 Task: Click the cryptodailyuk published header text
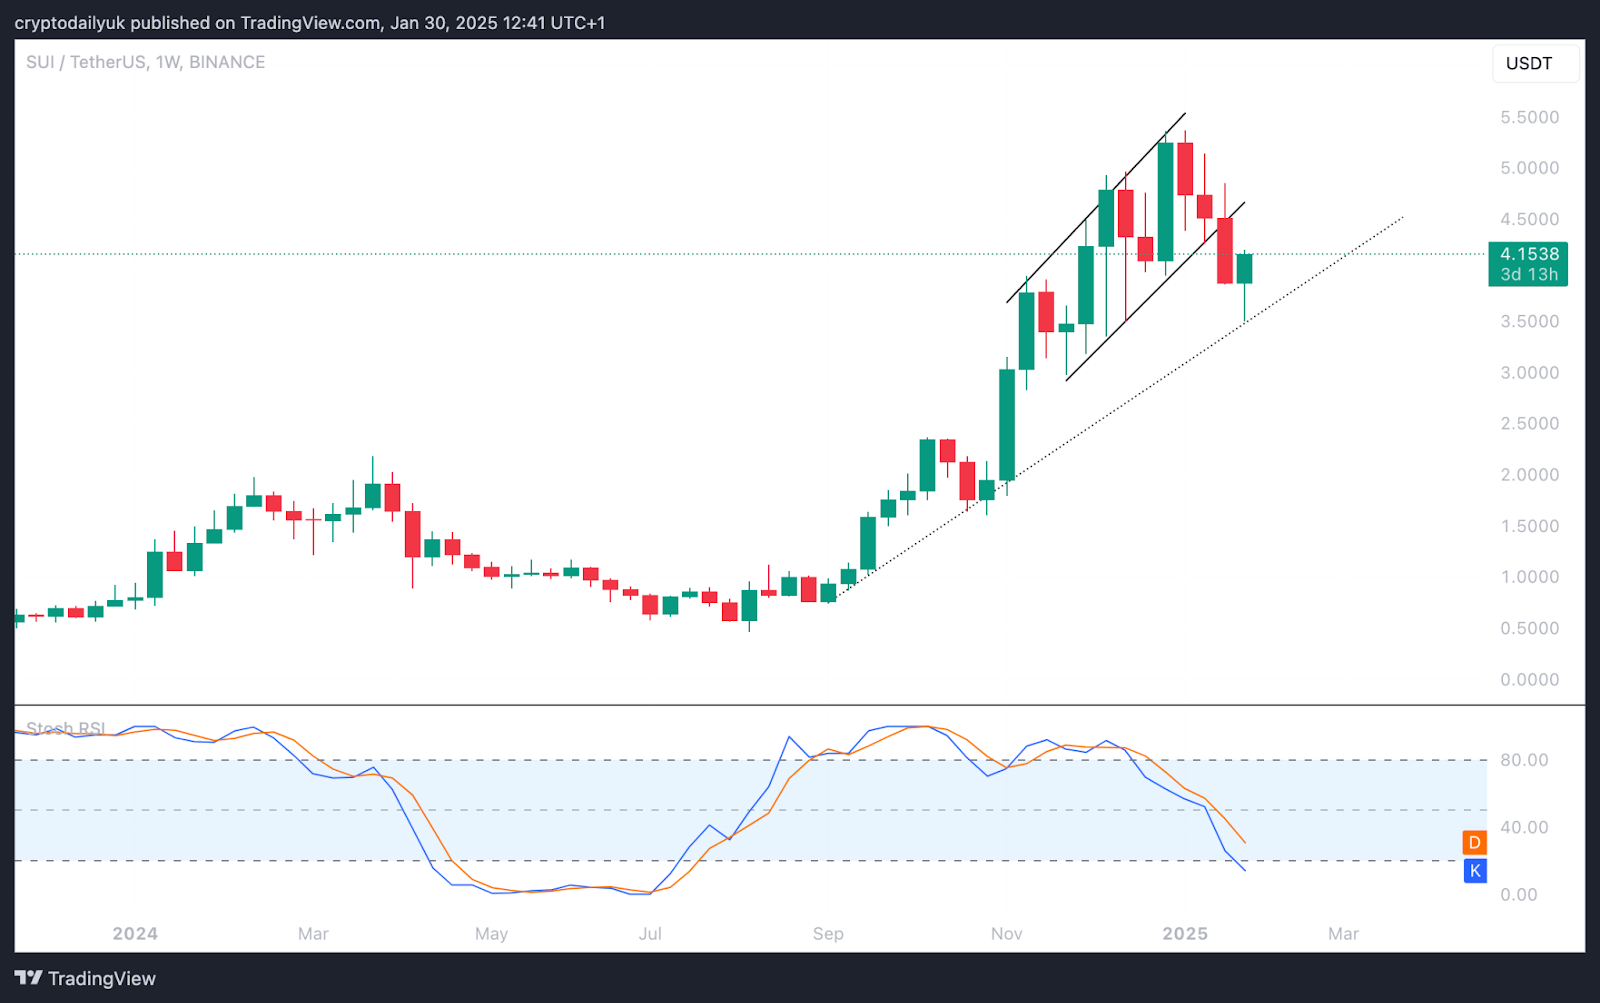tap(310, 22)
